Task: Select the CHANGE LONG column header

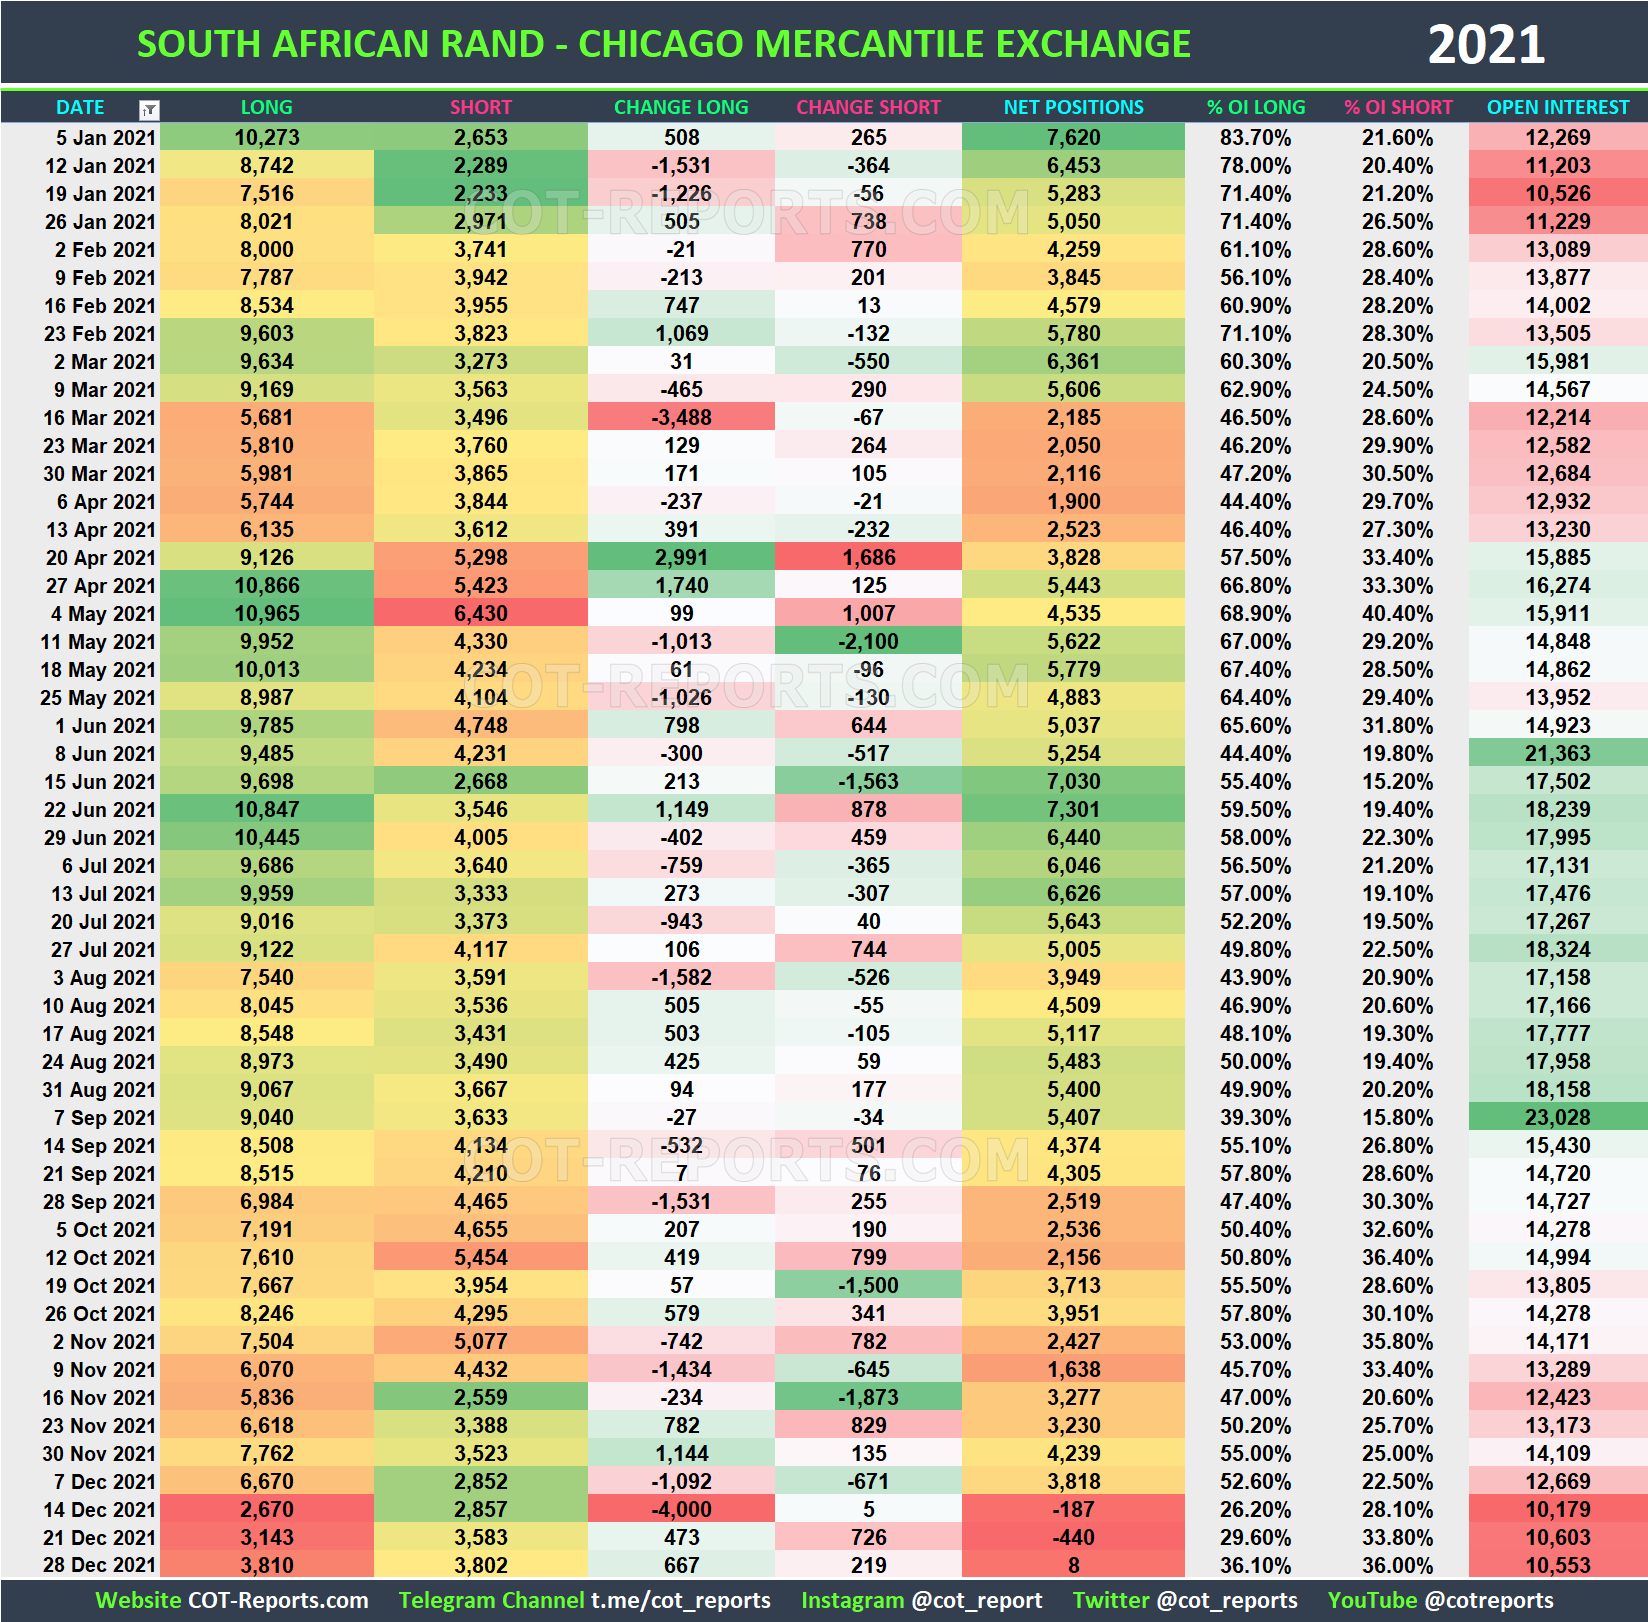Action: tap(681, 107)
